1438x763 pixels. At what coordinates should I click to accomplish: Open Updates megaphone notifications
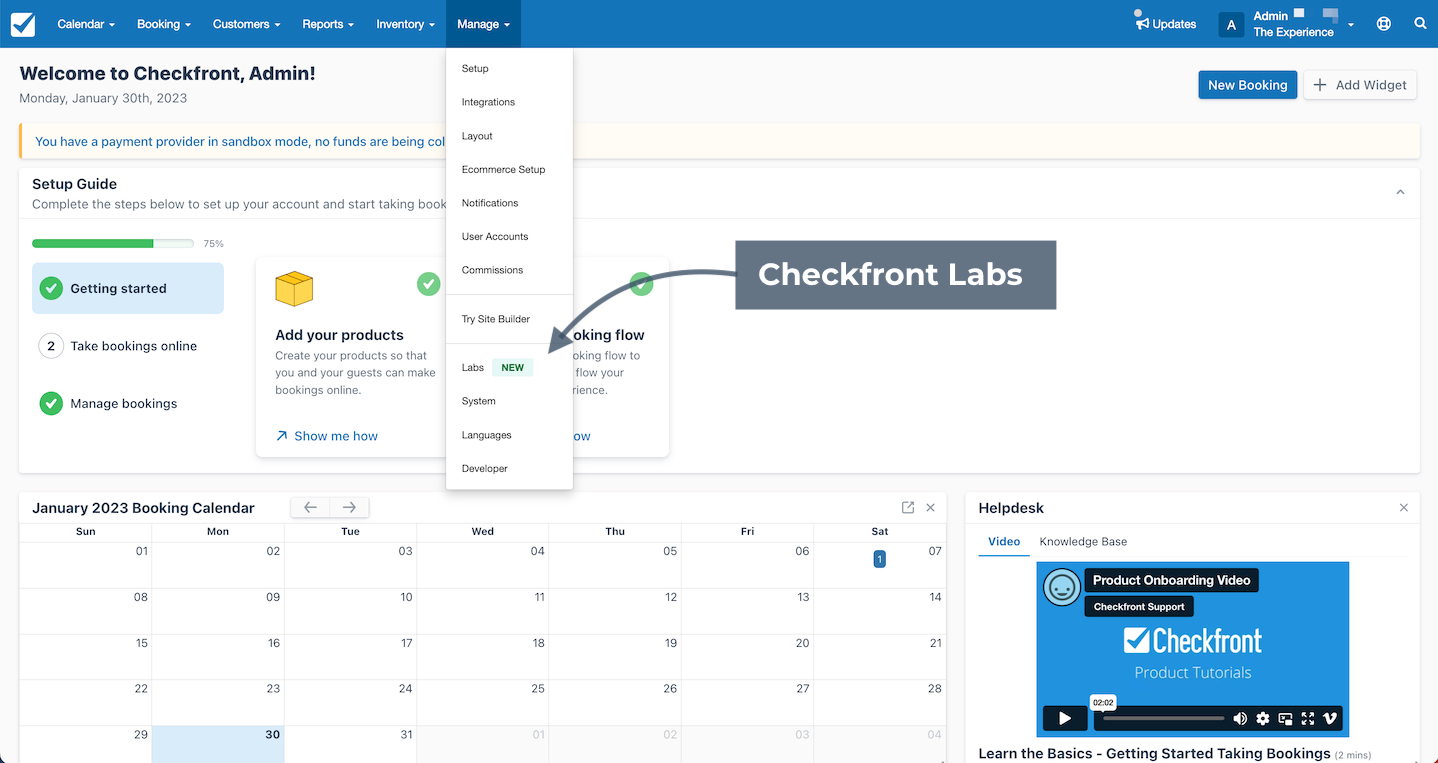[x=1165, y=24]
